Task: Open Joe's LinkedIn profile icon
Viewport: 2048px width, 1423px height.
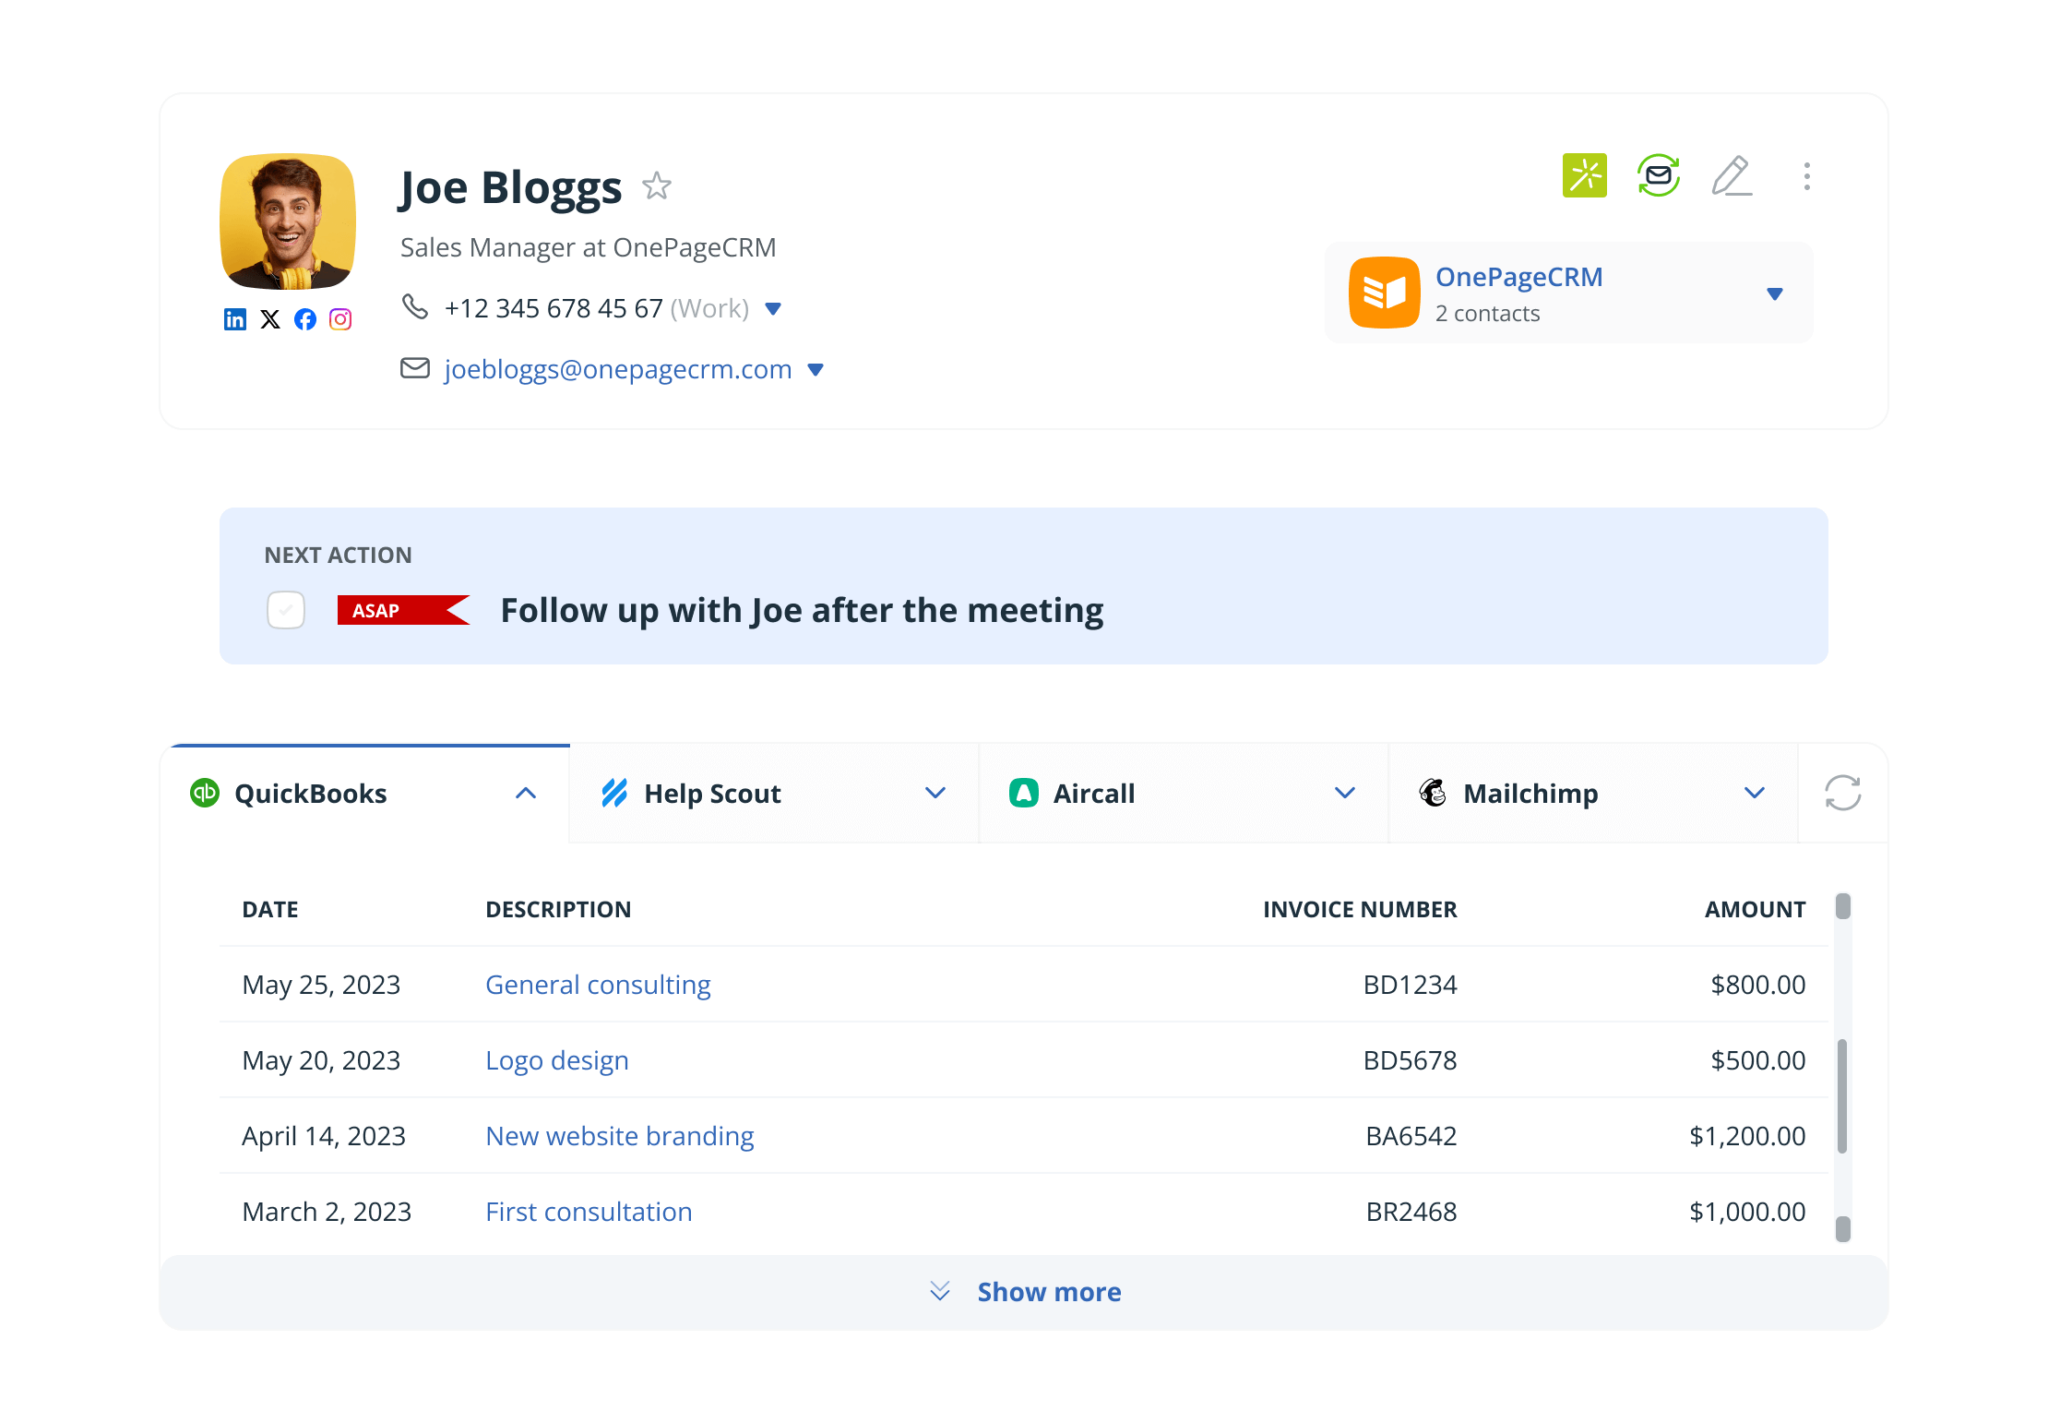Action: (x=235, y=319)
